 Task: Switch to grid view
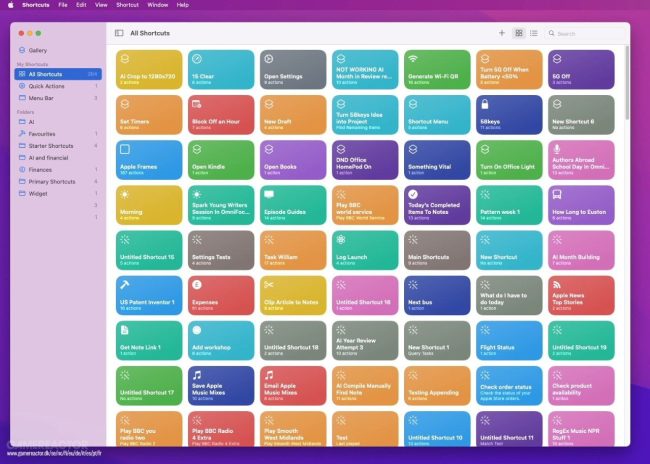pyautogui.click(x=519, y=33)
